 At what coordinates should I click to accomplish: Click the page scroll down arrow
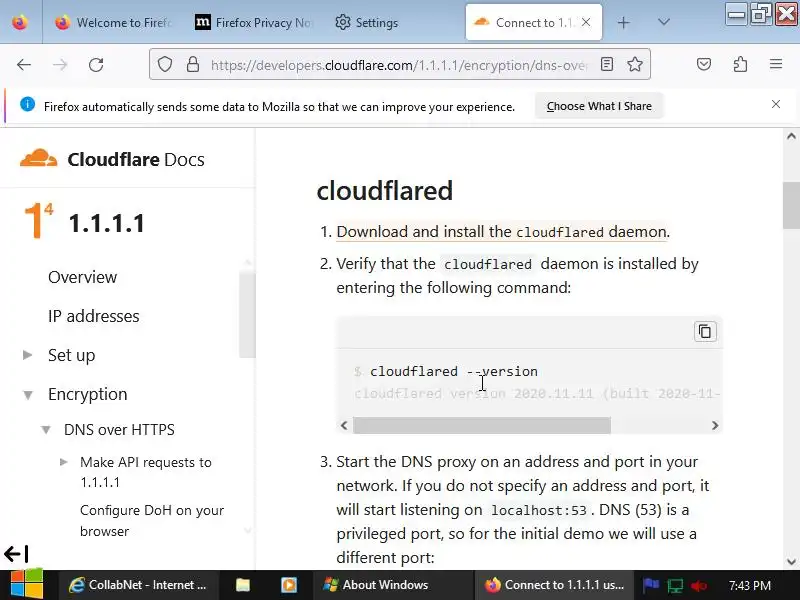coord(791,562)
